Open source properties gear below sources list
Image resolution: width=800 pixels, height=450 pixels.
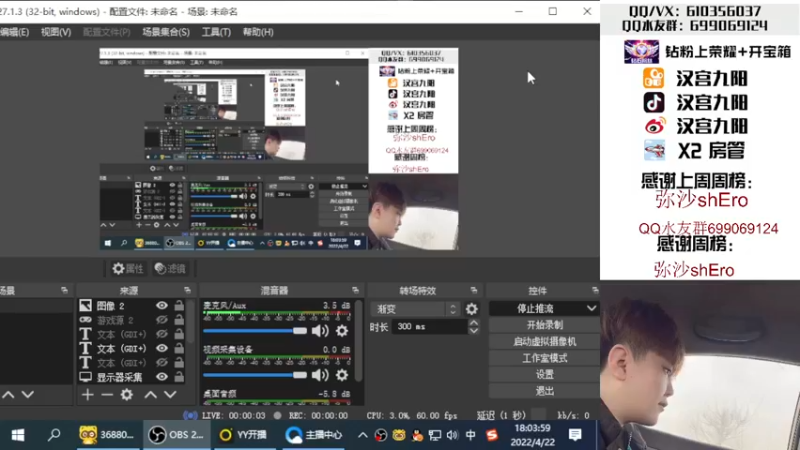(127, 394)
